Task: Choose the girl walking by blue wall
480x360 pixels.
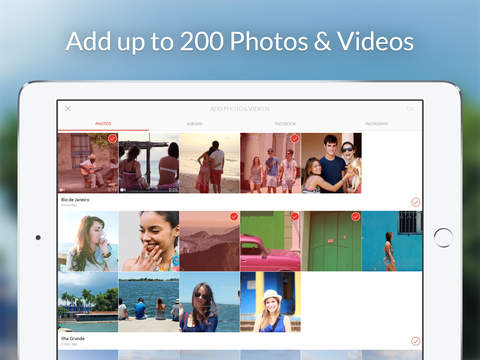Action: [392, 241]
